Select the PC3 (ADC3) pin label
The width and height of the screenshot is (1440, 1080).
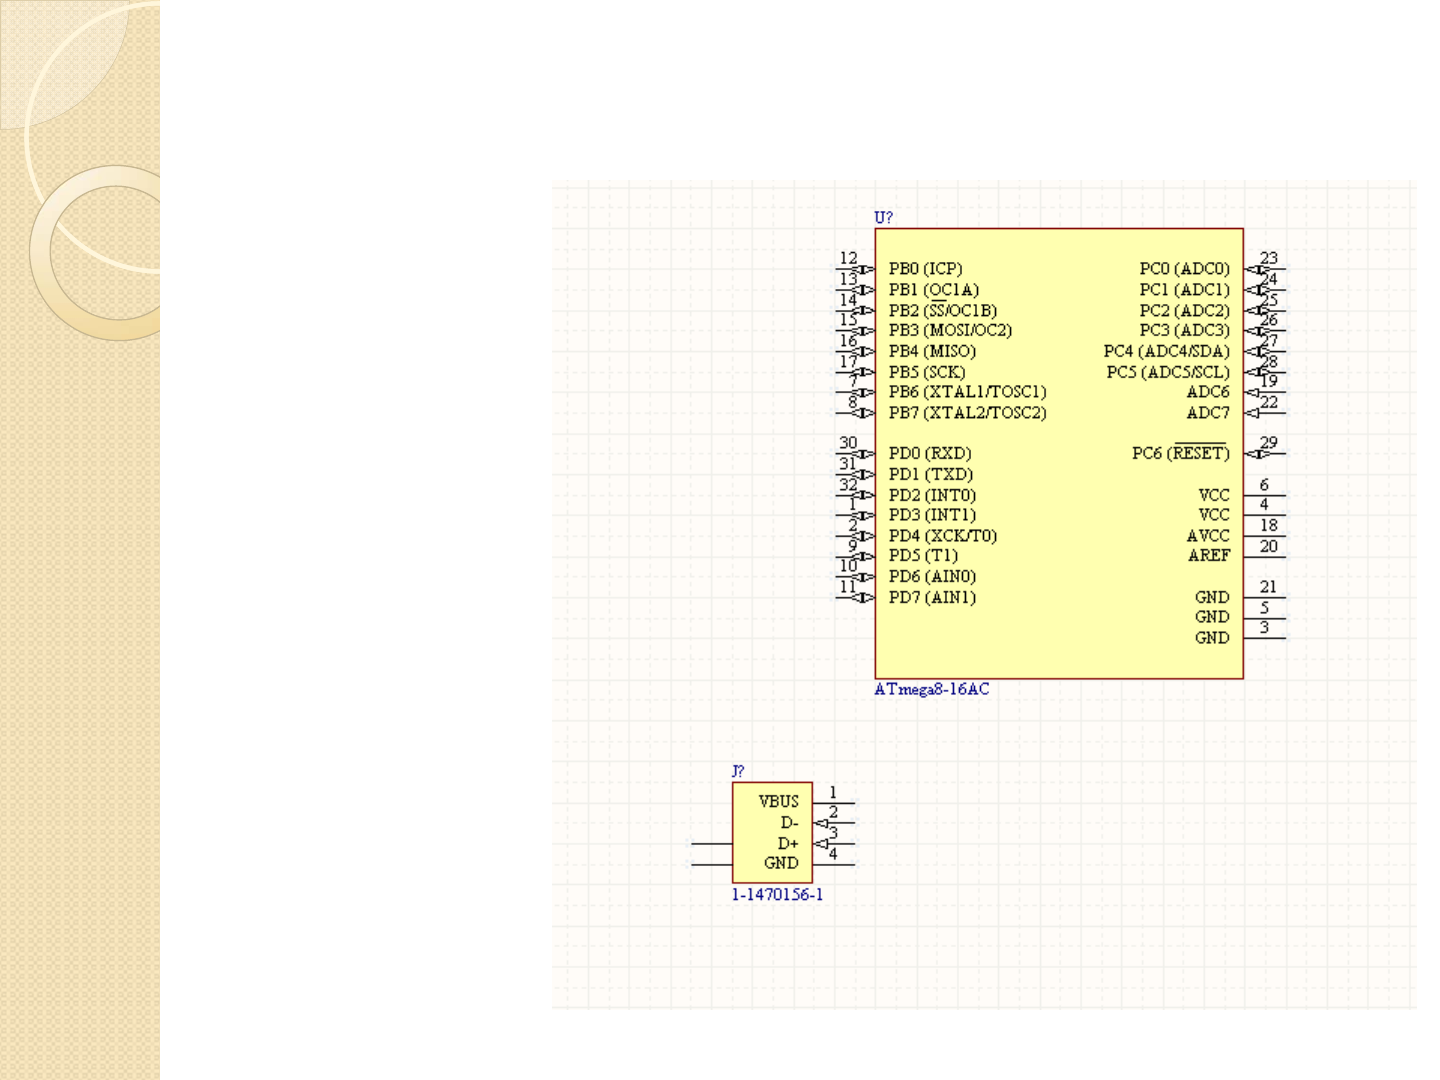pyautogui.click(x=1185, y=330)
